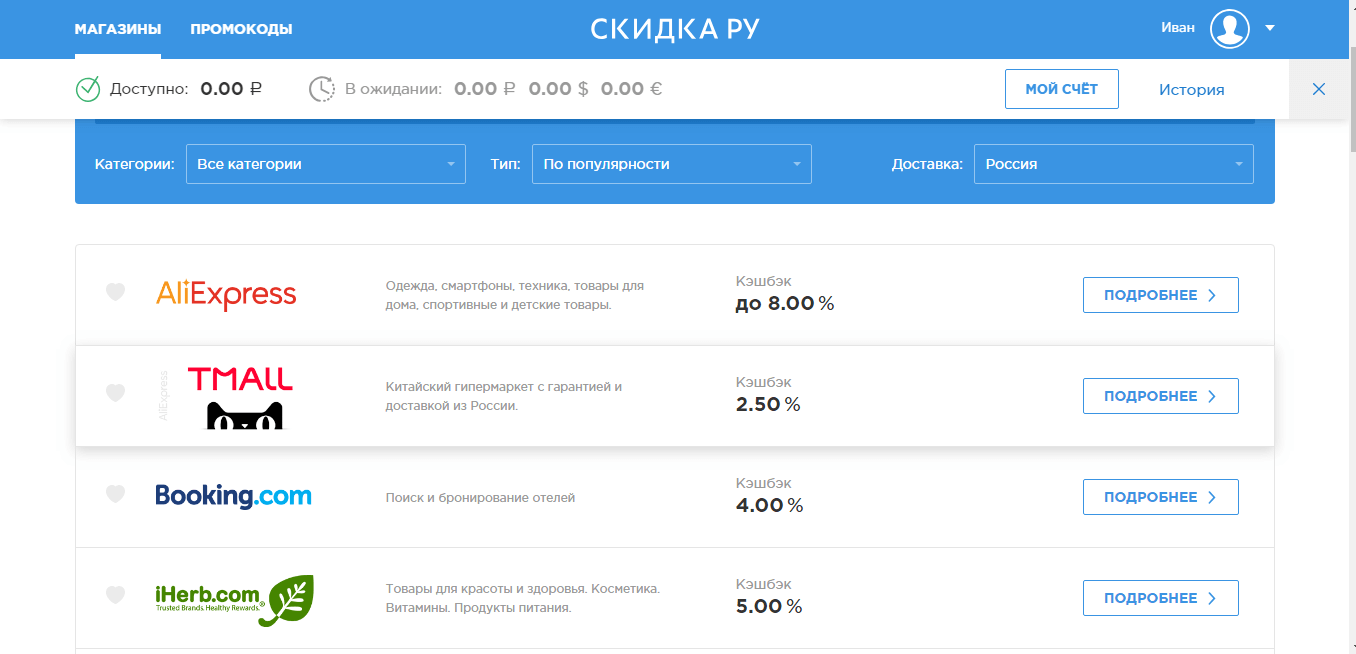Click the user profile avatar icon
This screenshot has width=1356, height=654.
1229,28
